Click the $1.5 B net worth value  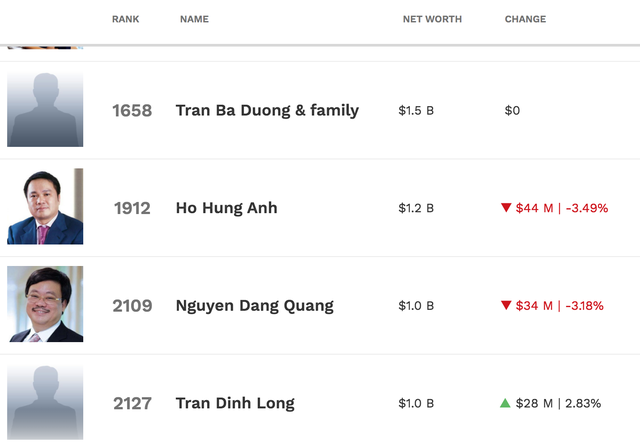pos(416,110)
